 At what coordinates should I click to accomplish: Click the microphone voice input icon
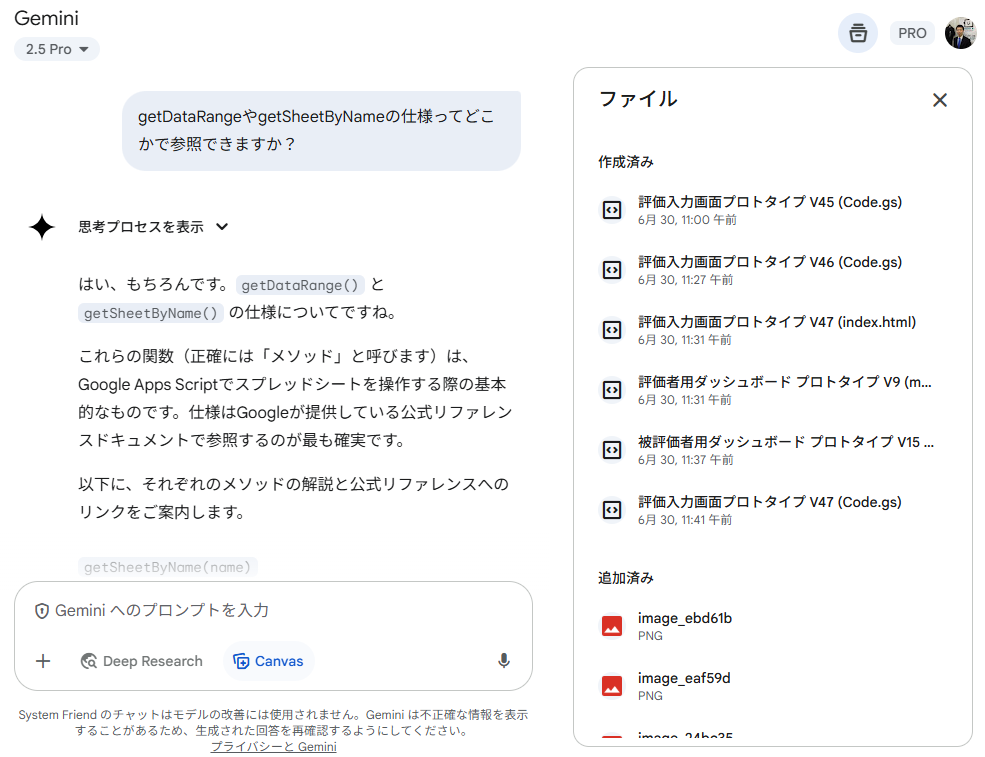(x=503, y=661)
